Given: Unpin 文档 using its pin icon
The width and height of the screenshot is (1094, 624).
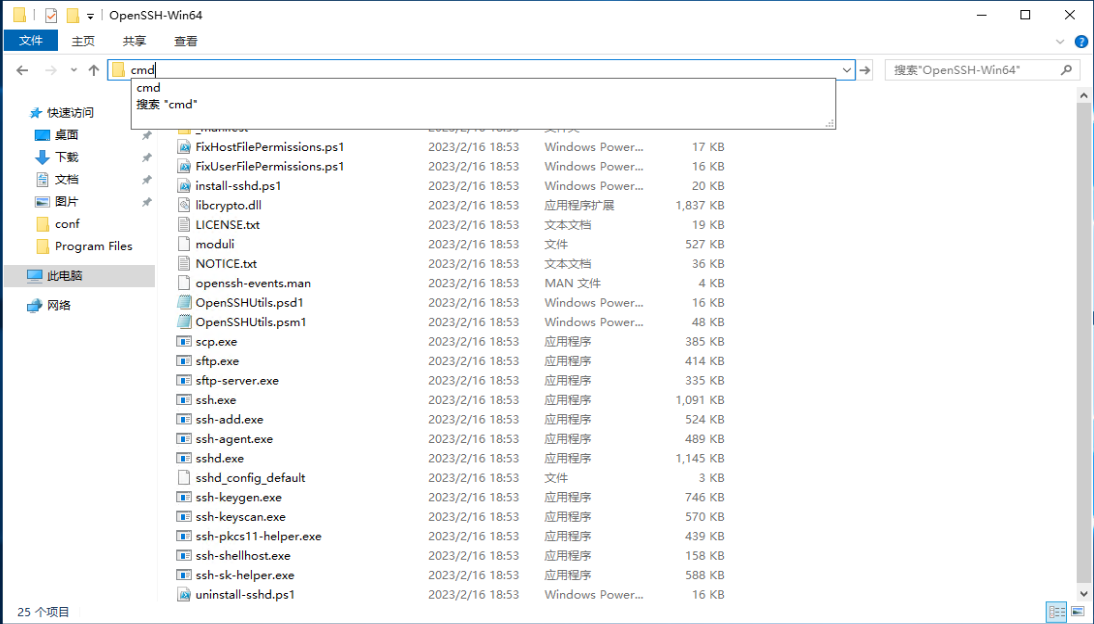Looking at the screenshot, I should [x=147, y=180].
